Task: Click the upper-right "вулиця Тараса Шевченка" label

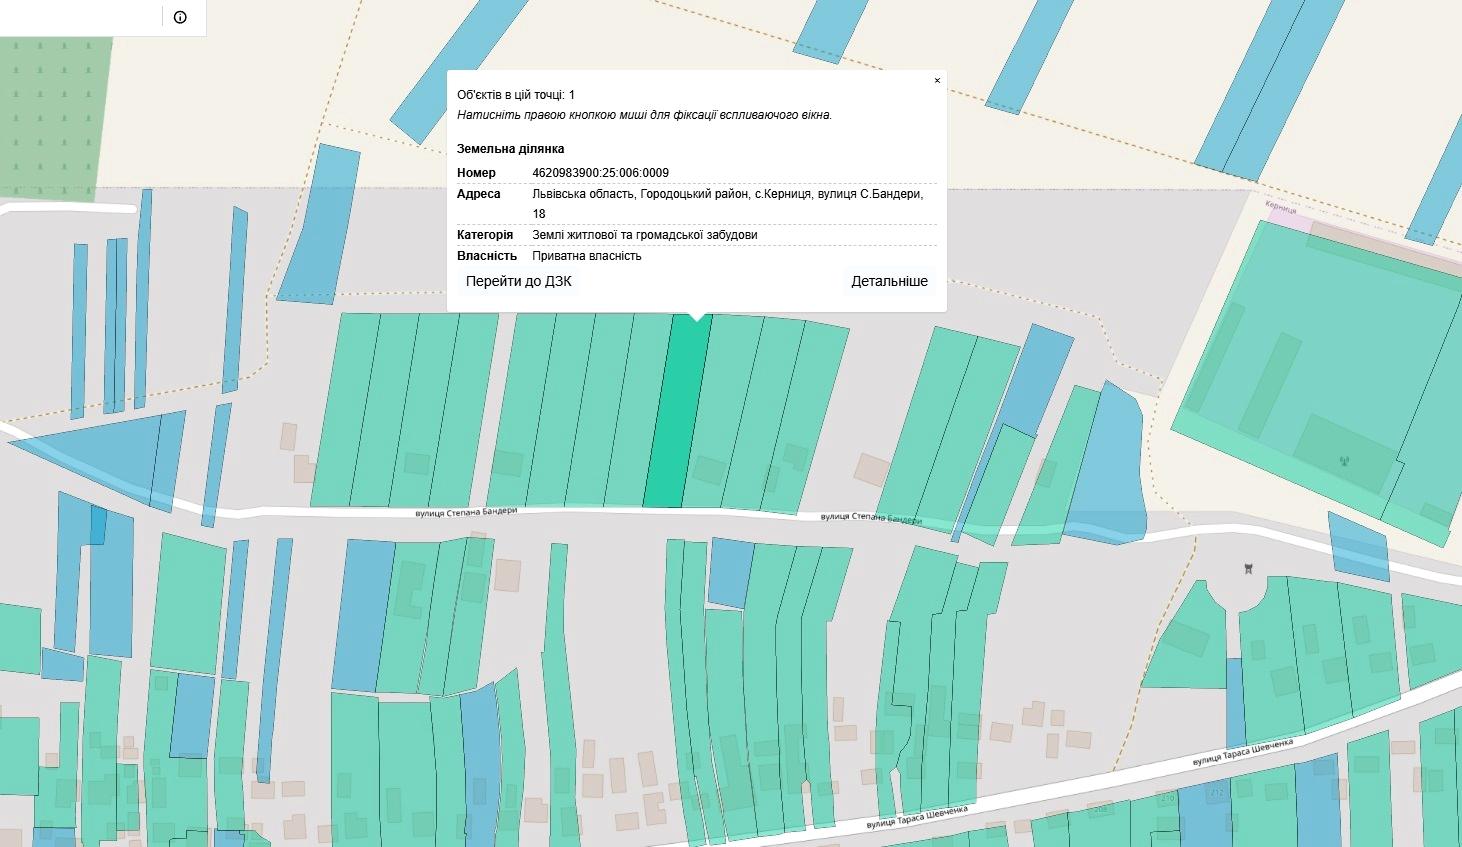Action: click(1242, 753)
